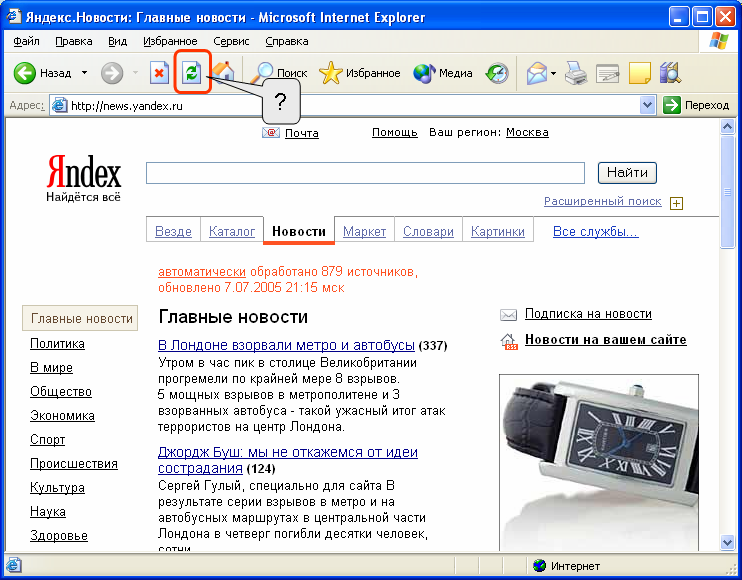Click the yellow note Discuss icon
The image size is (742, 580).
(639, 73)
